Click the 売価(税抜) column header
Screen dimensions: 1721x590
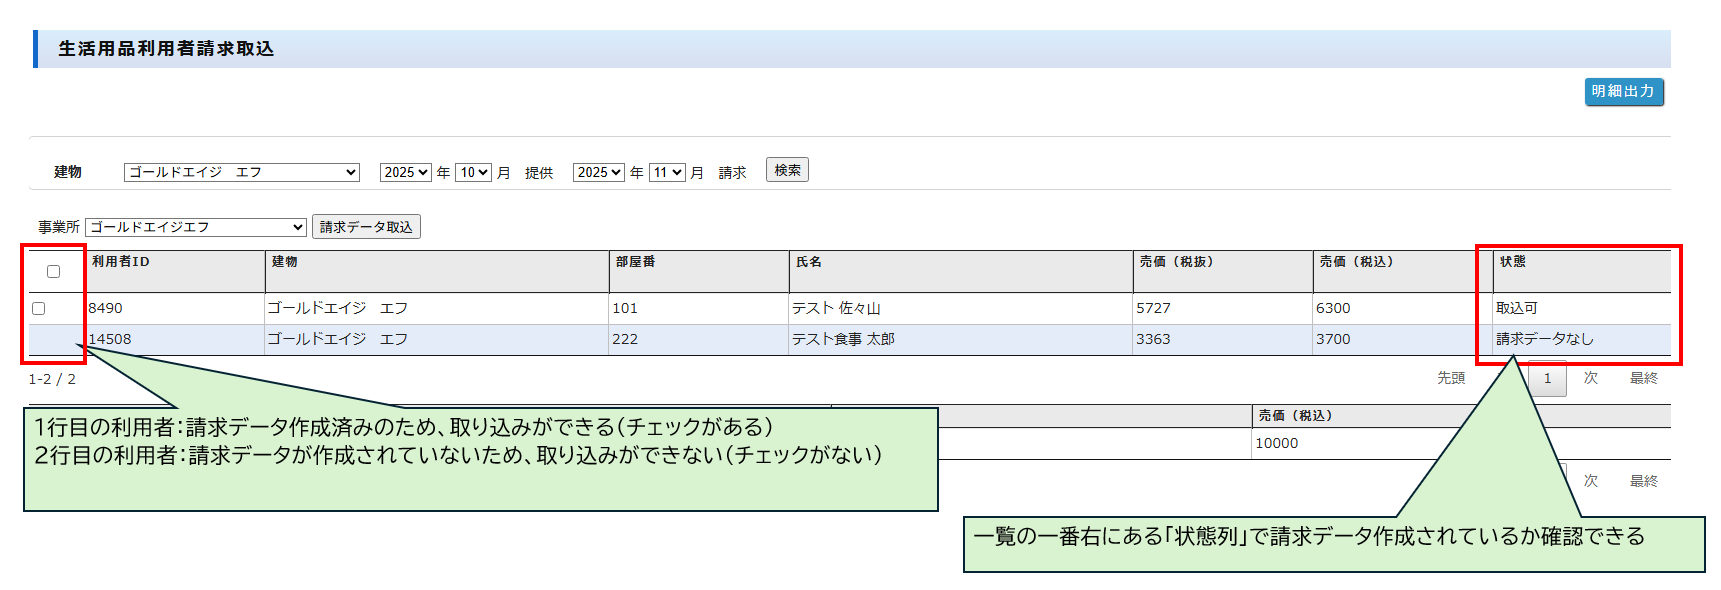(1176, 262)
